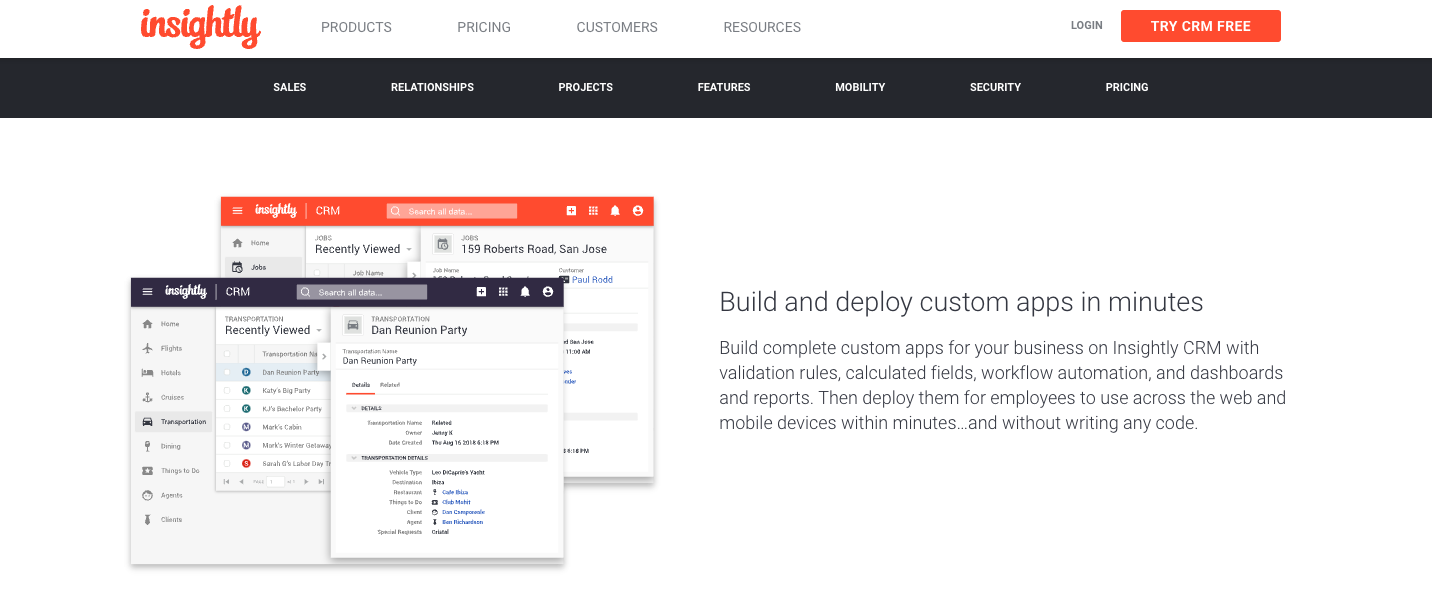Tick the checkbox for Sarah G's Labor Day row

coord(227,463)
